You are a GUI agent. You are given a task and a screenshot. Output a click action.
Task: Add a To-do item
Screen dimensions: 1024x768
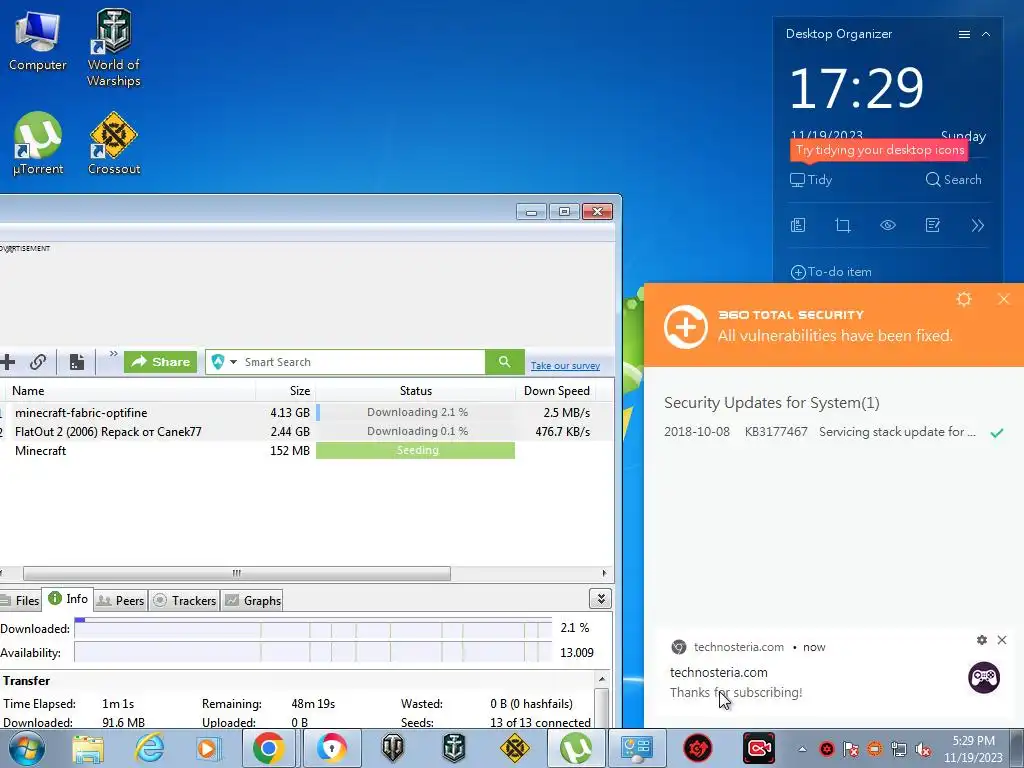[831, 272]
